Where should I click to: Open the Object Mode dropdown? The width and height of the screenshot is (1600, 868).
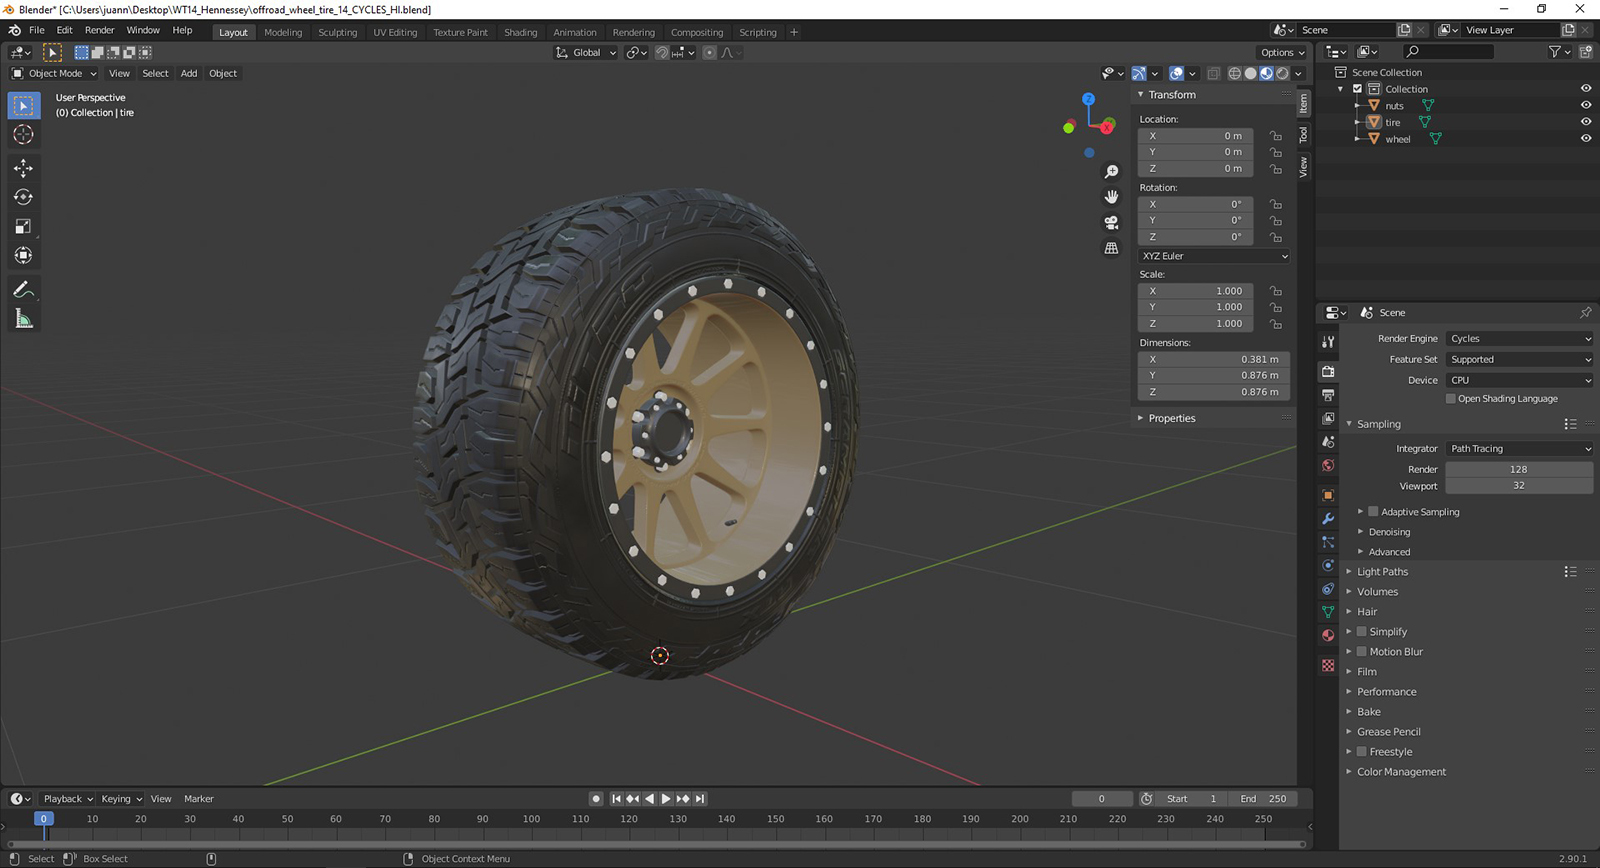coord(54,73)
